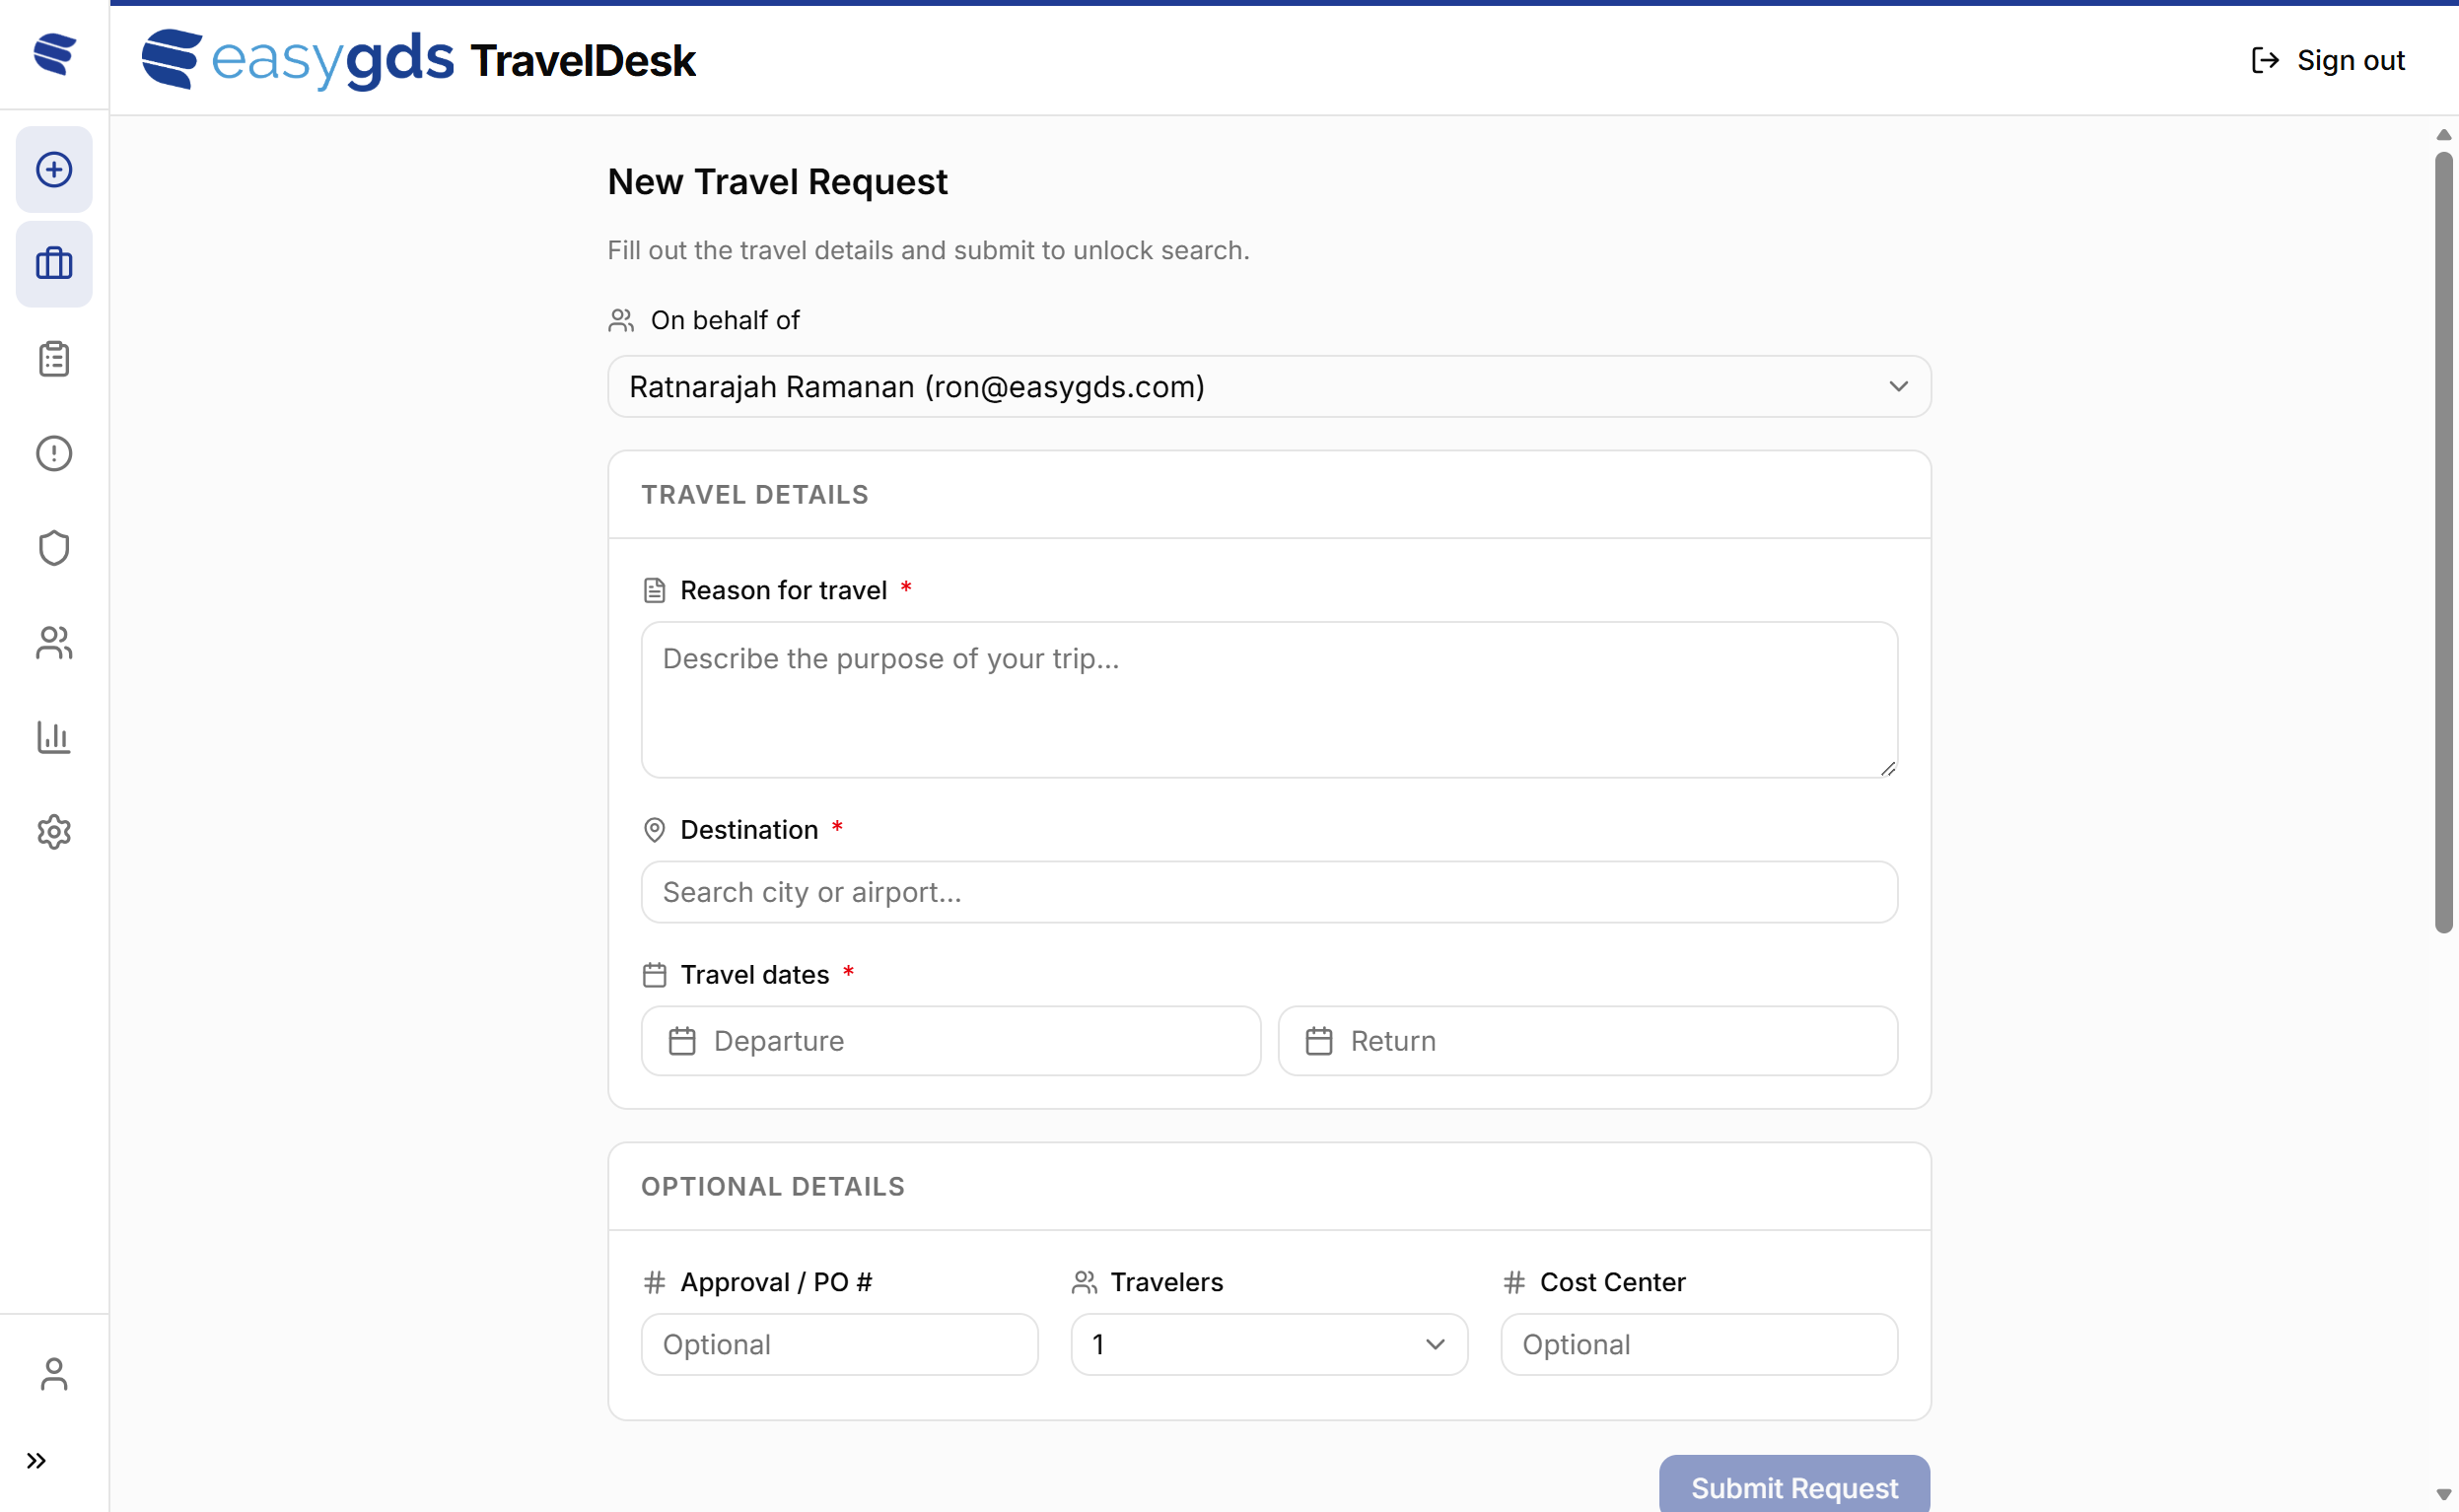Open the trips briefcase icon in sidebar
This screenshot has width=2459, height=1512.
pyautogui.click(x=53, y=263)
